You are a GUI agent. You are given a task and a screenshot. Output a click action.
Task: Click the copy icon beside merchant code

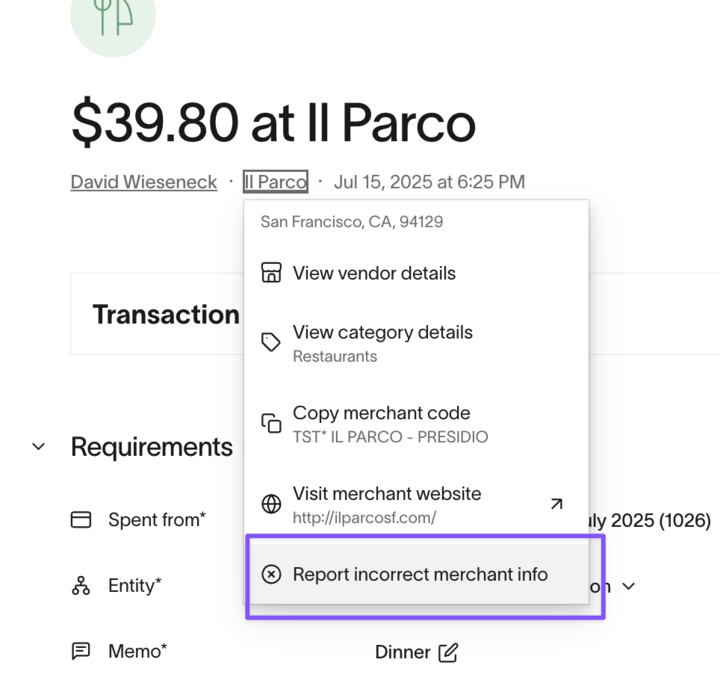(x=271, y=423)
